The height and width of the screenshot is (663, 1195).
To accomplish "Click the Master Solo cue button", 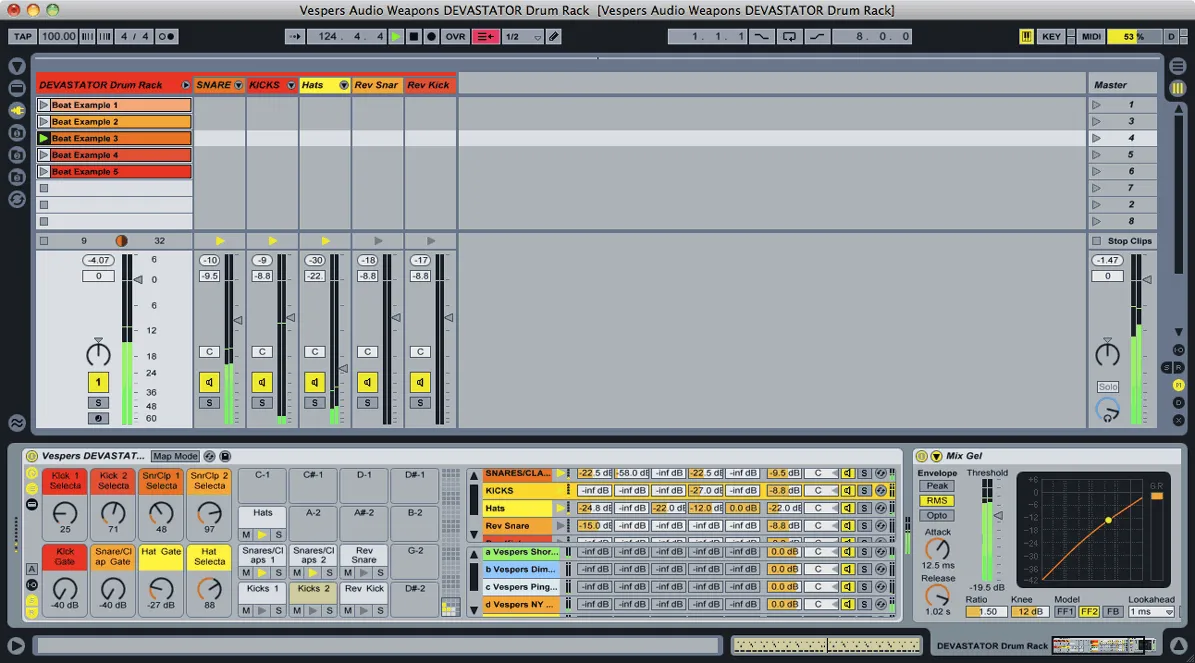I will [x=1107, y=387].
